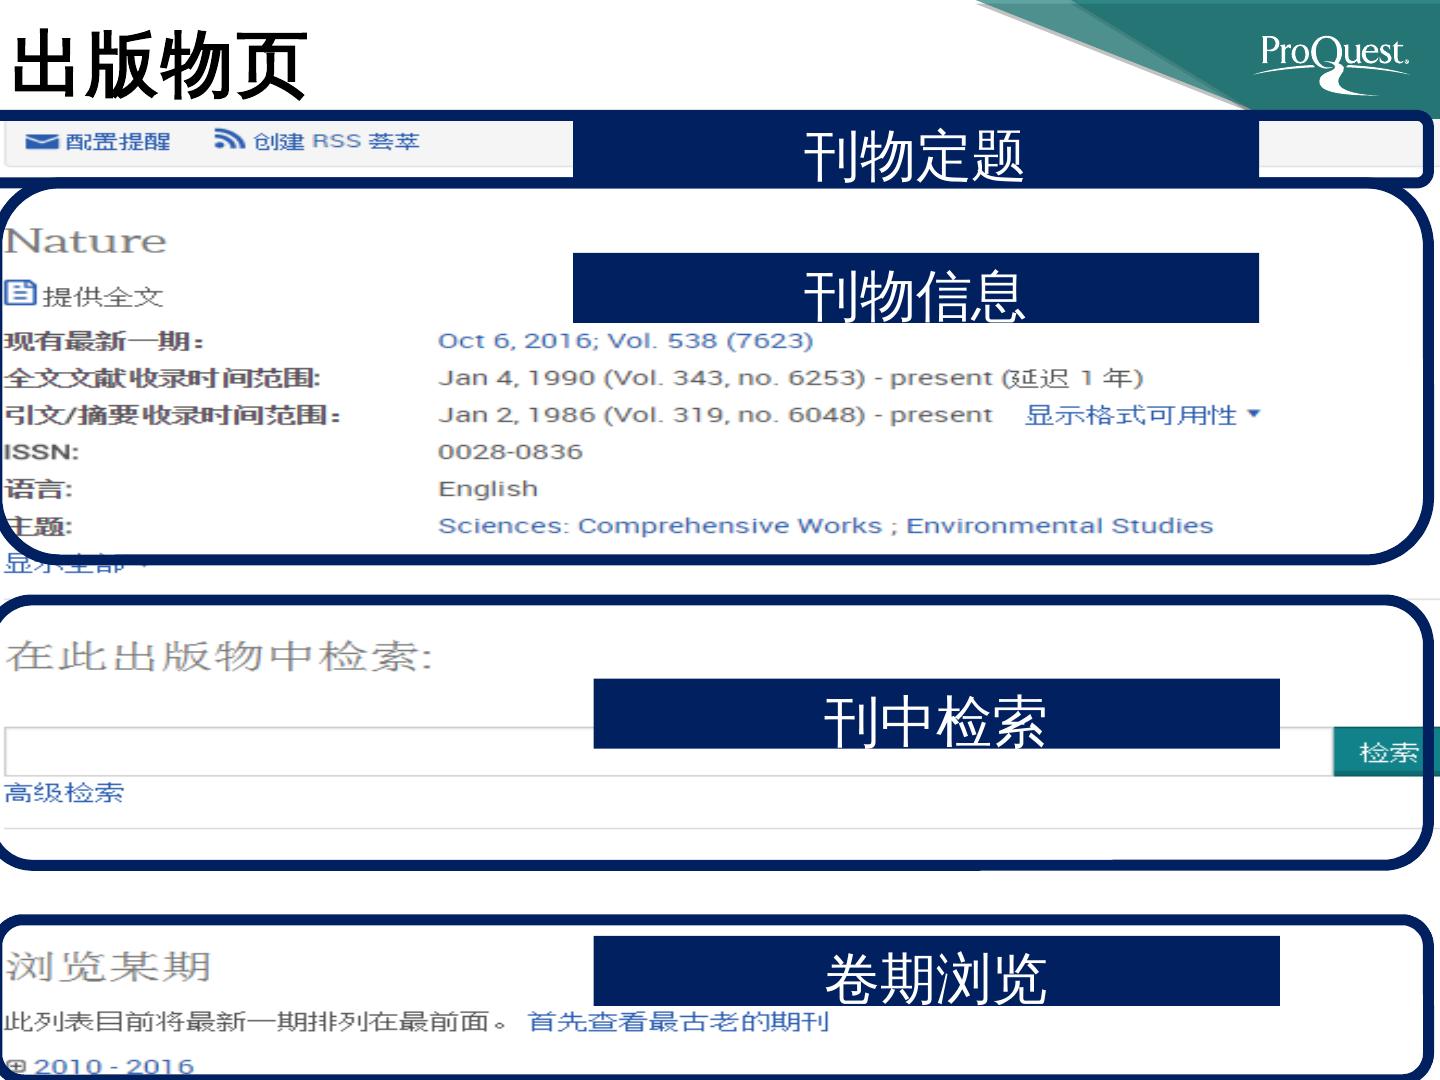Screen dimensions: 1440x1080
Task: Click the 浏览某期 heading
Action: pyautogui.click(x=108, y=966)
